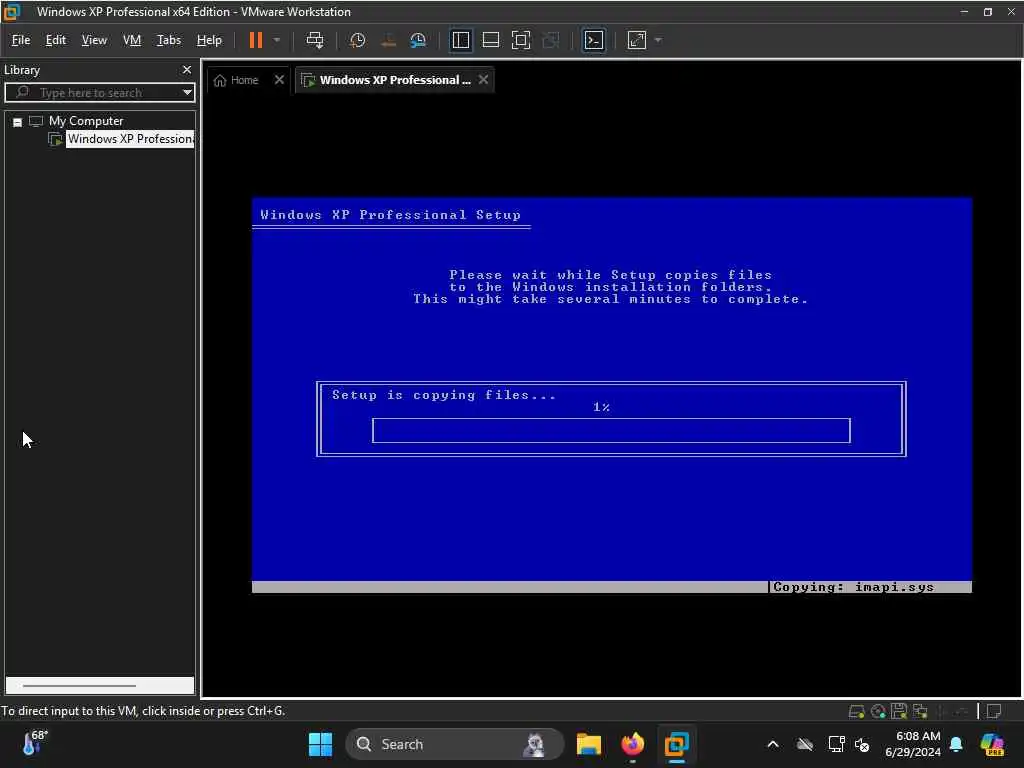This screenshot has height=768, width=1024.
Task: Open Firefox from the taskbar
Action: [632, 744]
